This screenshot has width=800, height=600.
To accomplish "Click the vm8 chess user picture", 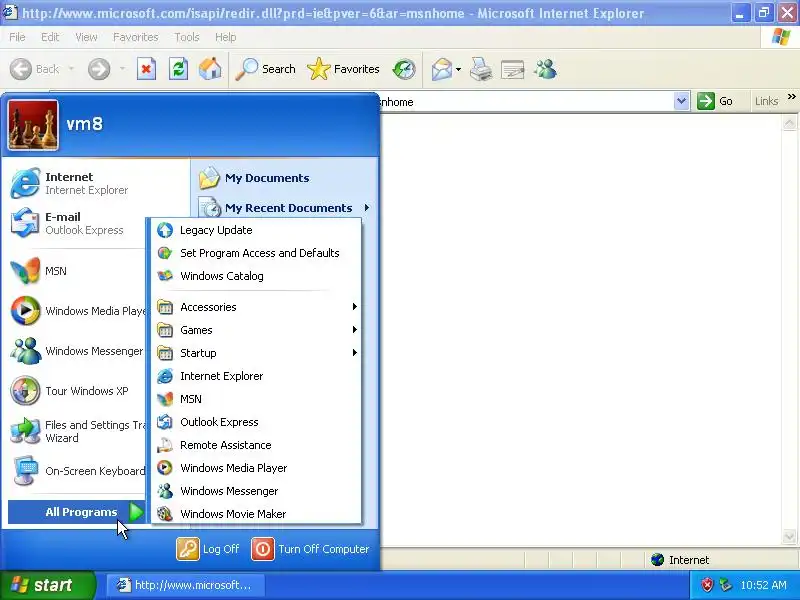I will (33, 124).
